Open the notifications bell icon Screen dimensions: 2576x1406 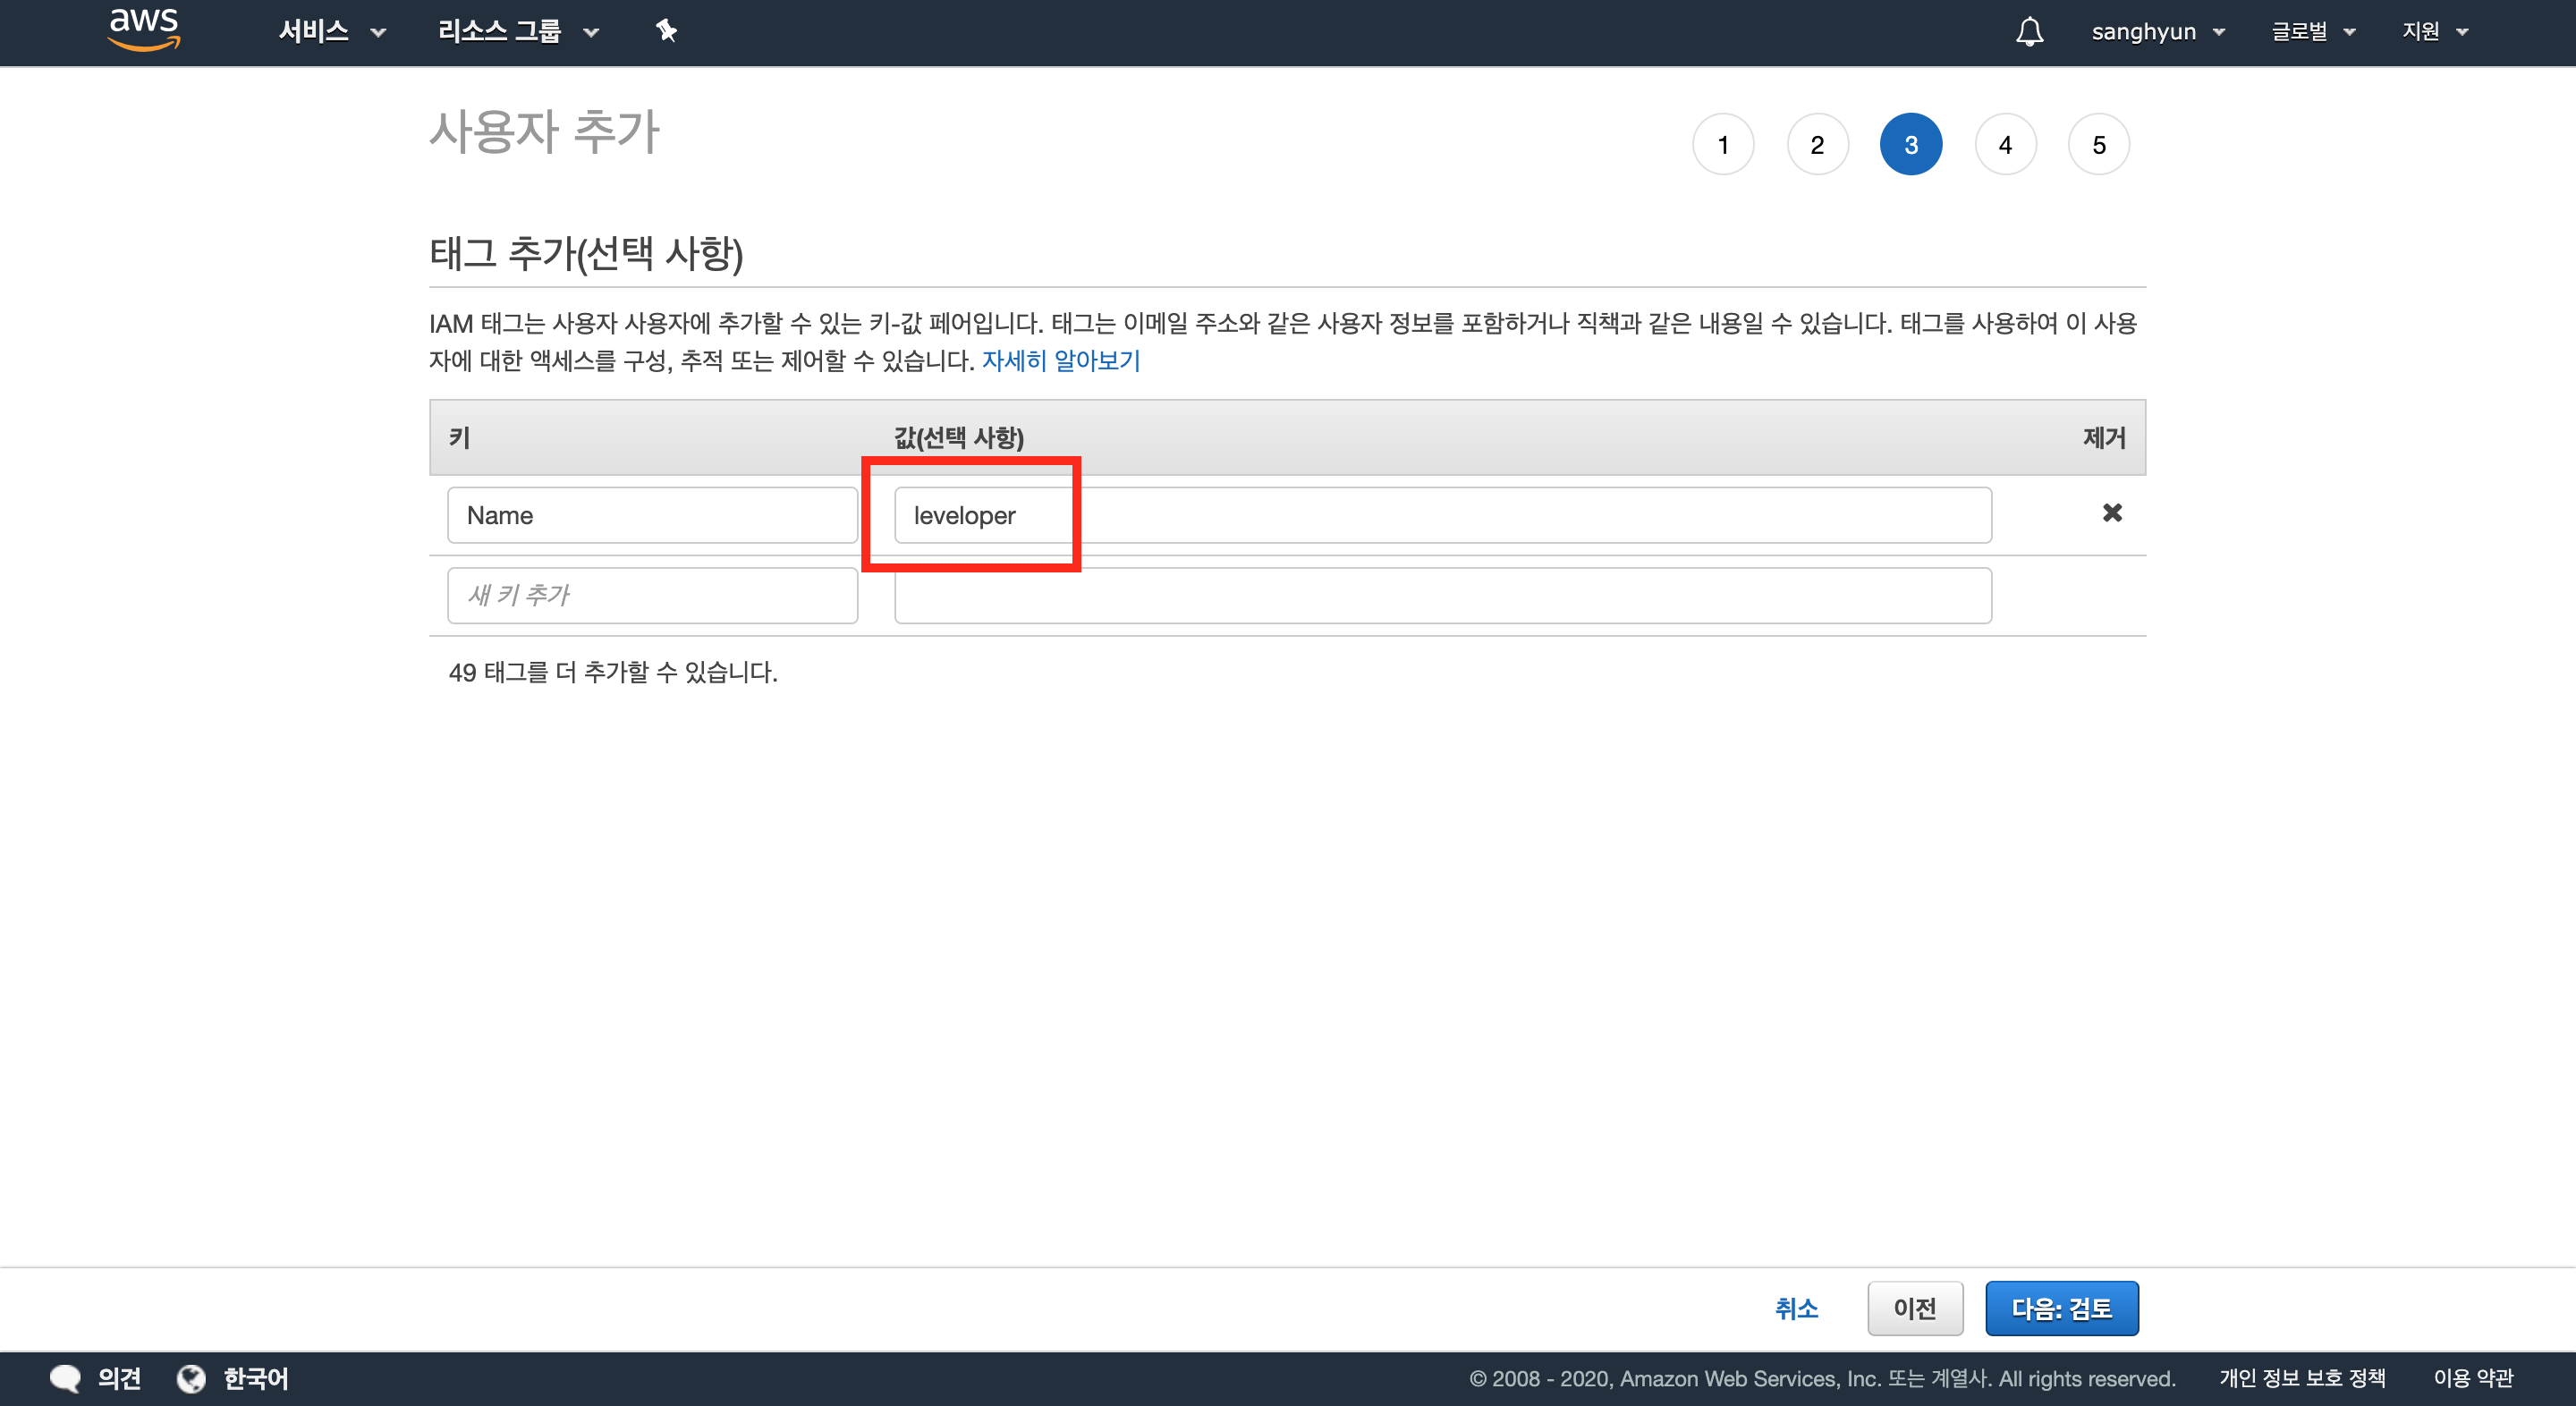coord(2029,32)
